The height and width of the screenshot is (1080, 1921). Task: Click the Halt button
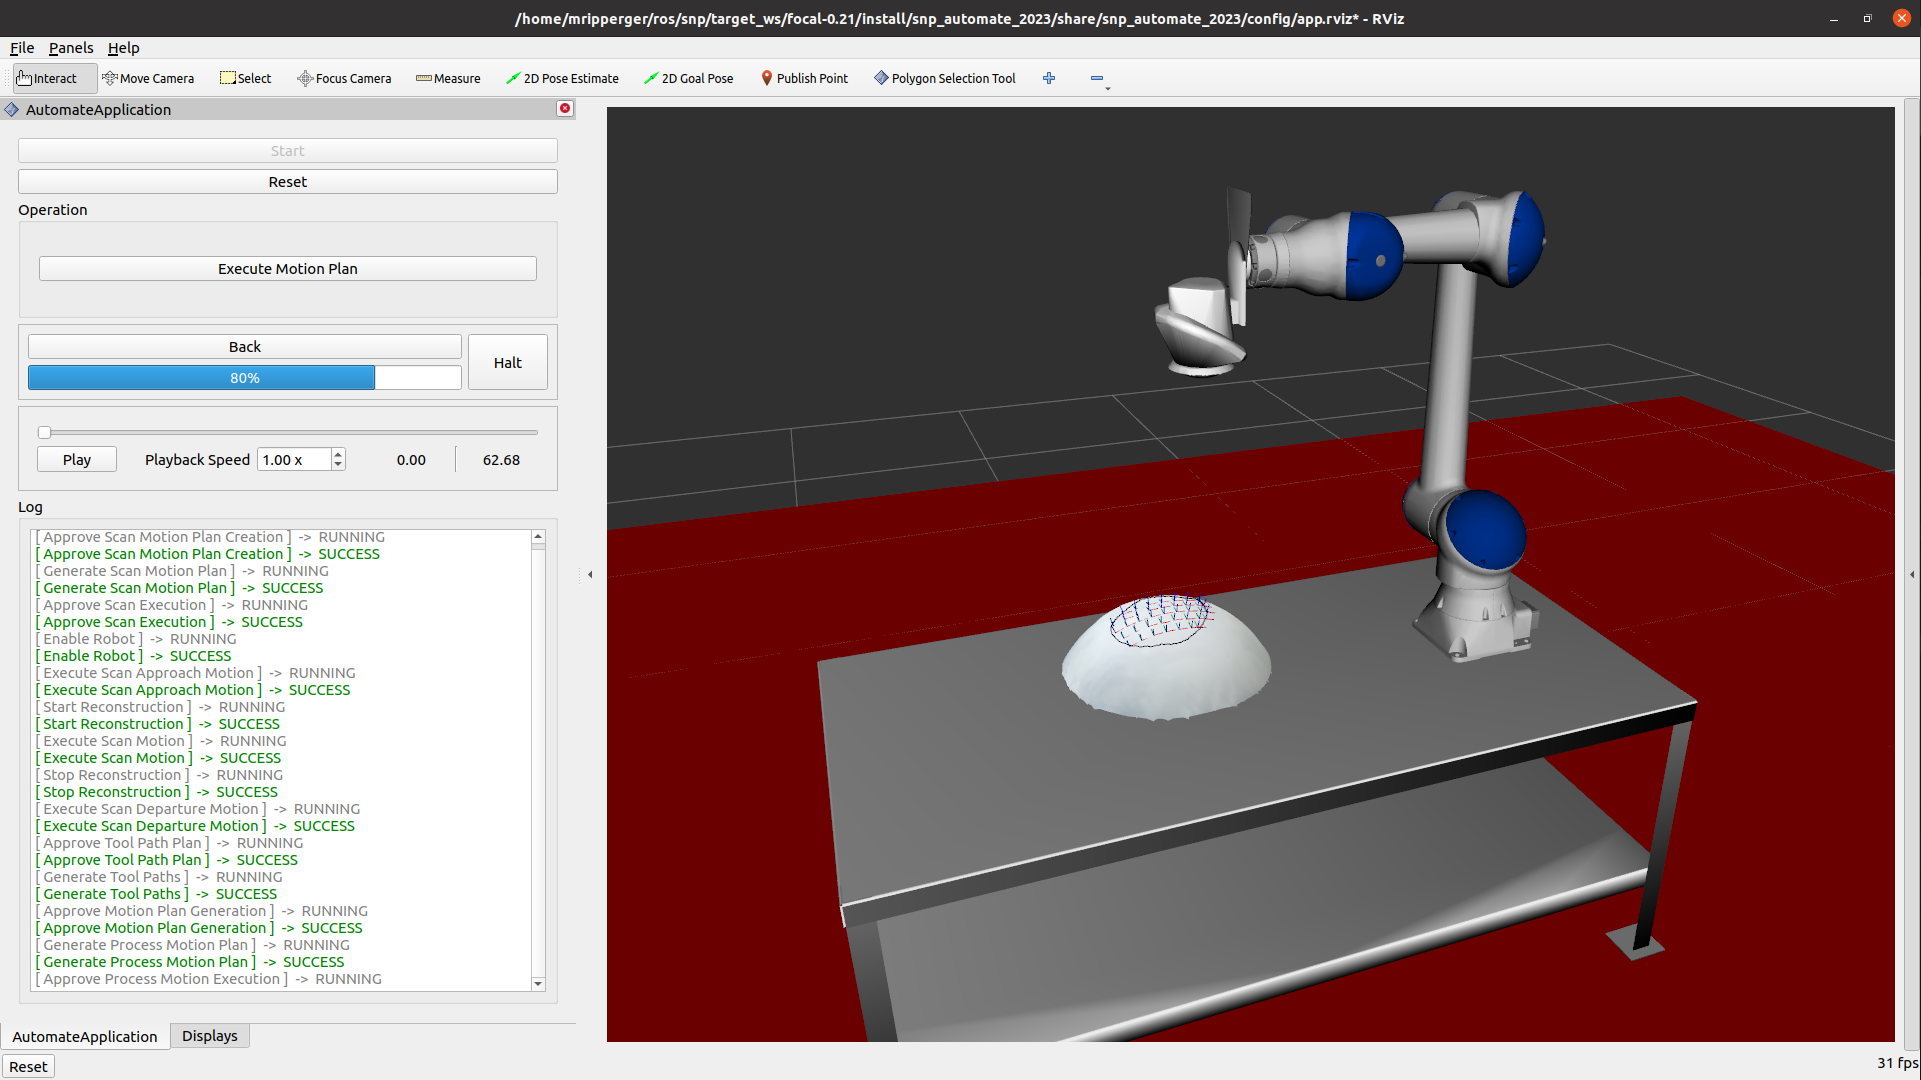click(507, 362)
